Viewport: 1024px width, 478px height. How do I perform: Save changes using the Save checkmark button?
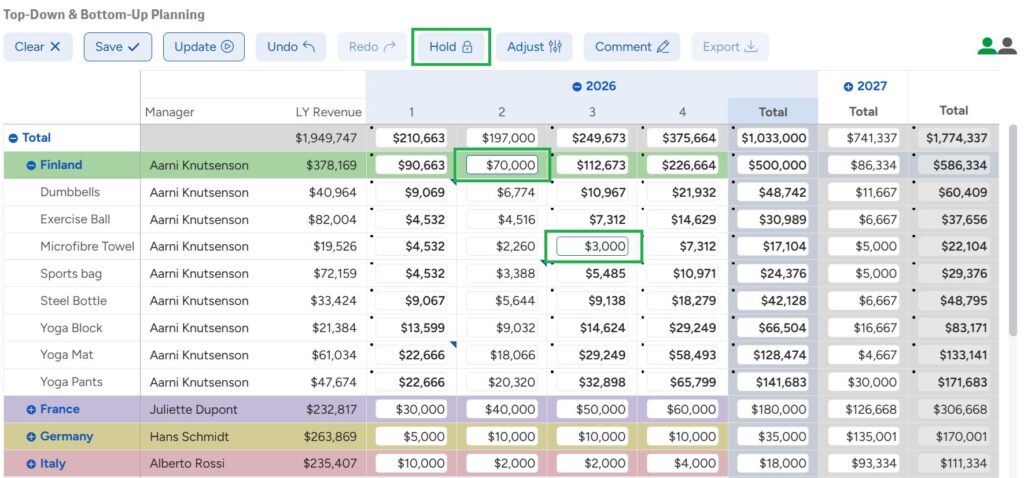(x=118, y=47)
